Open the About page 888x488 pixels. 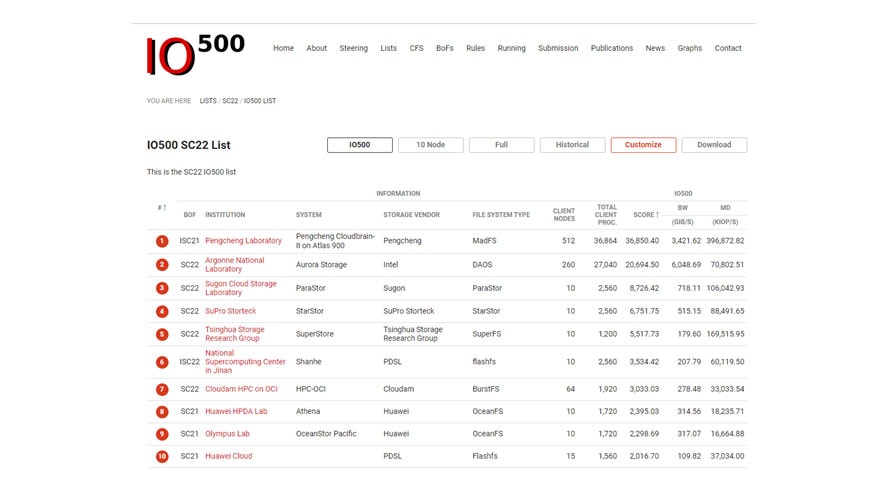pyautogui.click(x=317, y=48)
